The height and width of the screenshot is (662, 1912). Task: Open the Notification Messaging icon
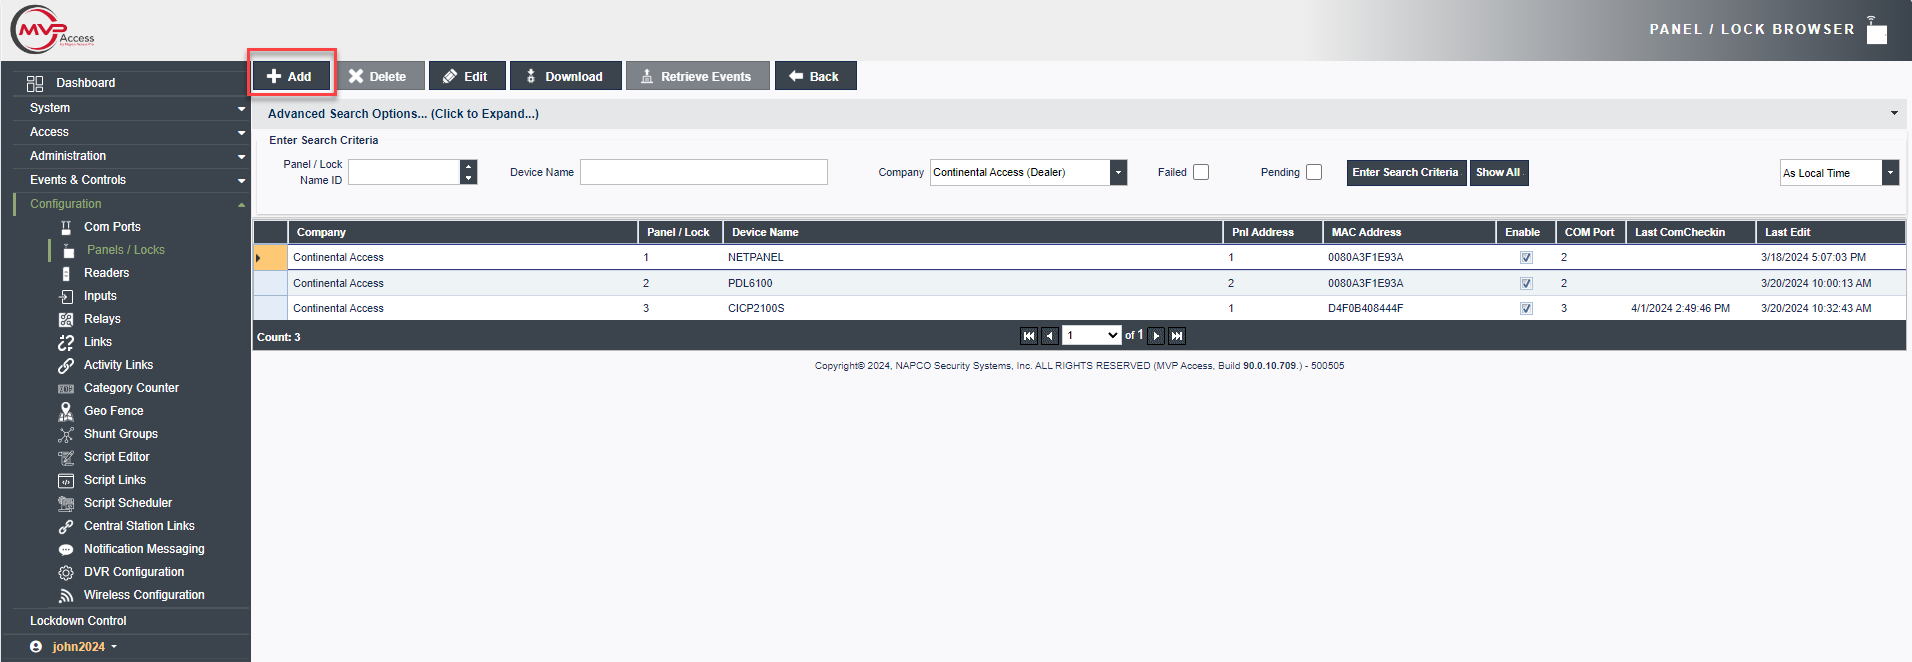[x=66, y=549]
